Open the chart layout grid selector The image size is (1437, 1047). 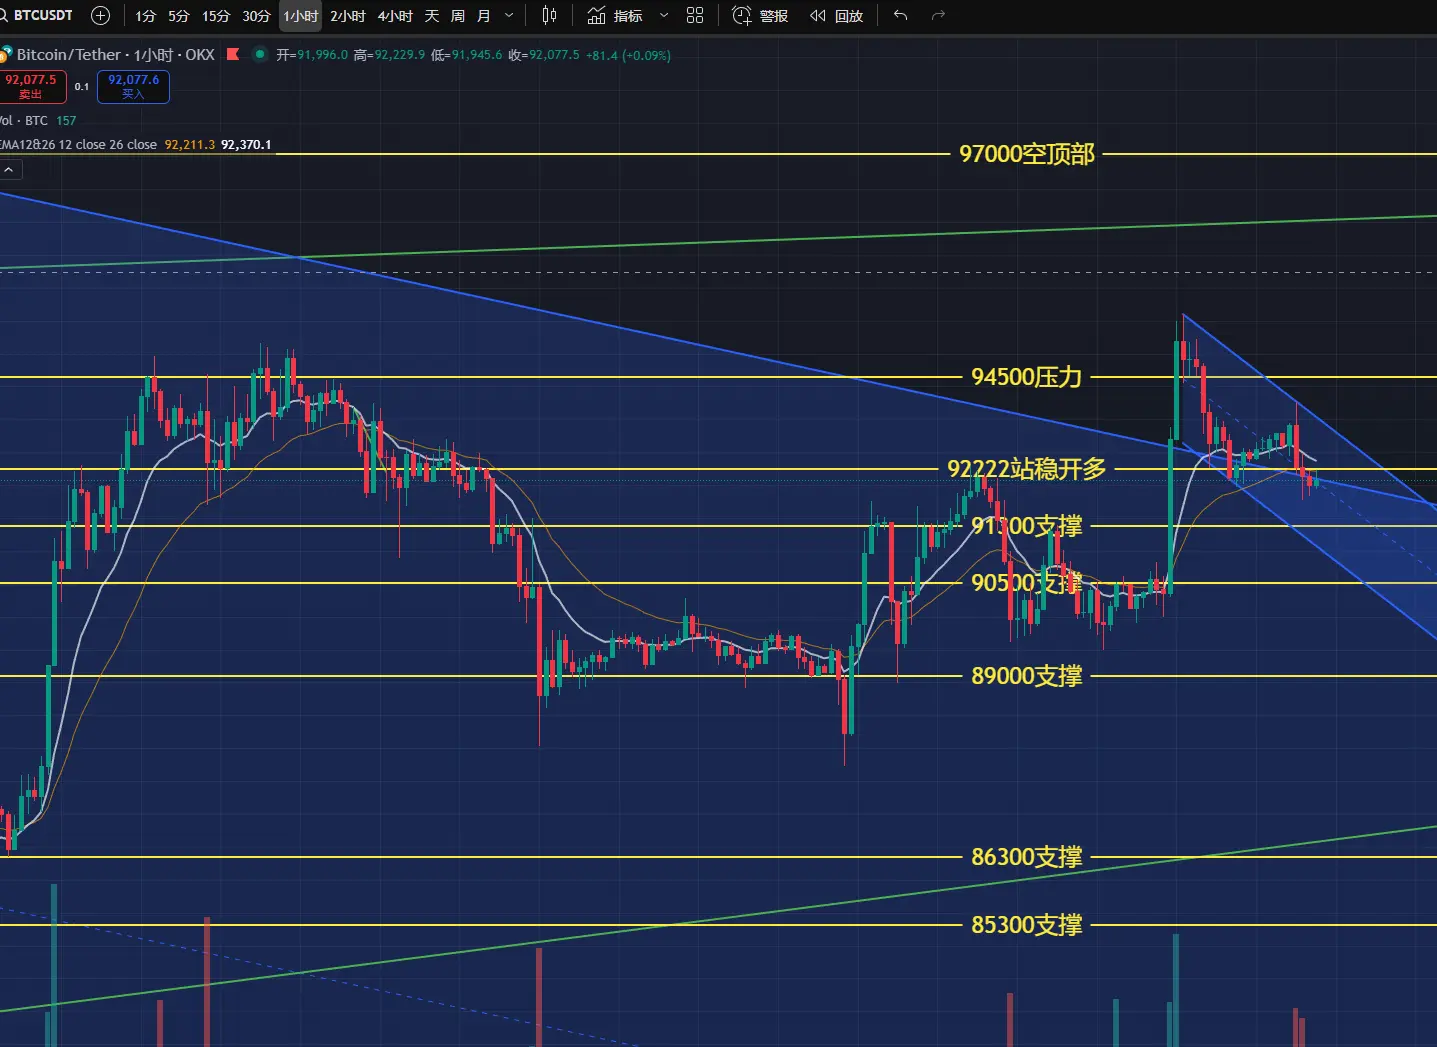(x=695, y=15)
